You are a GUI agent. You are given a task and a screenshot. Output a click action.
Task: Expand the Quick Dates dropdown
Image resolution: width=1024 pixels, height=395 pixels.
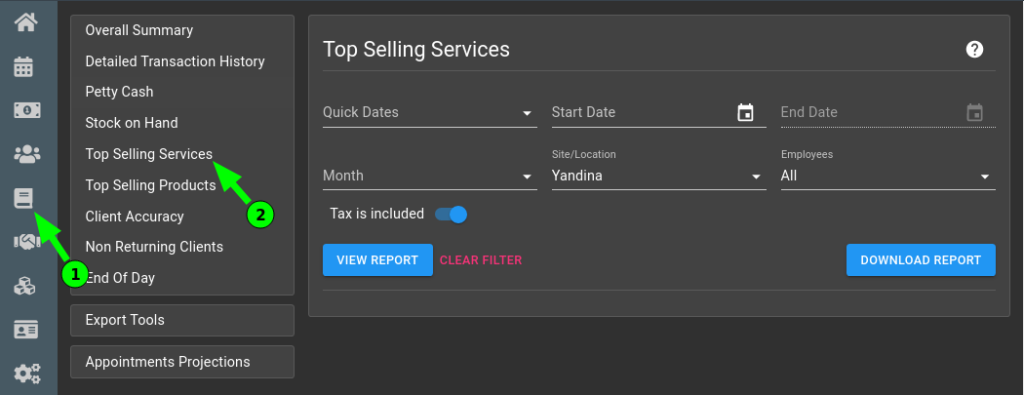pyautogui.click(x=430, y=112)
